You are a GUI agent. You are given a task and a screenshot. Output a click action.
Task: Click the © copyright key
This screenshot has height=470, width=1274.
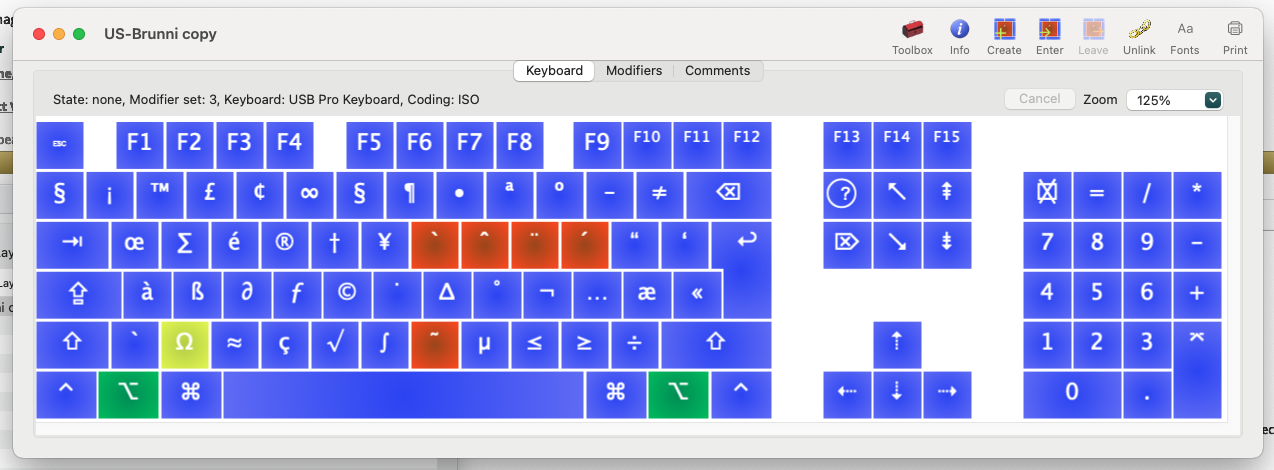tap(347, 295)
